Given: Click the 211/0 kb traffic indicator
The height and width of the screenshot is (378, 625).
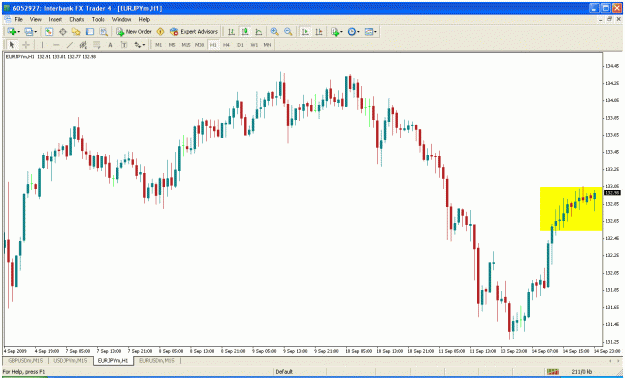Looking at the screenshot, I should point(582,372).
